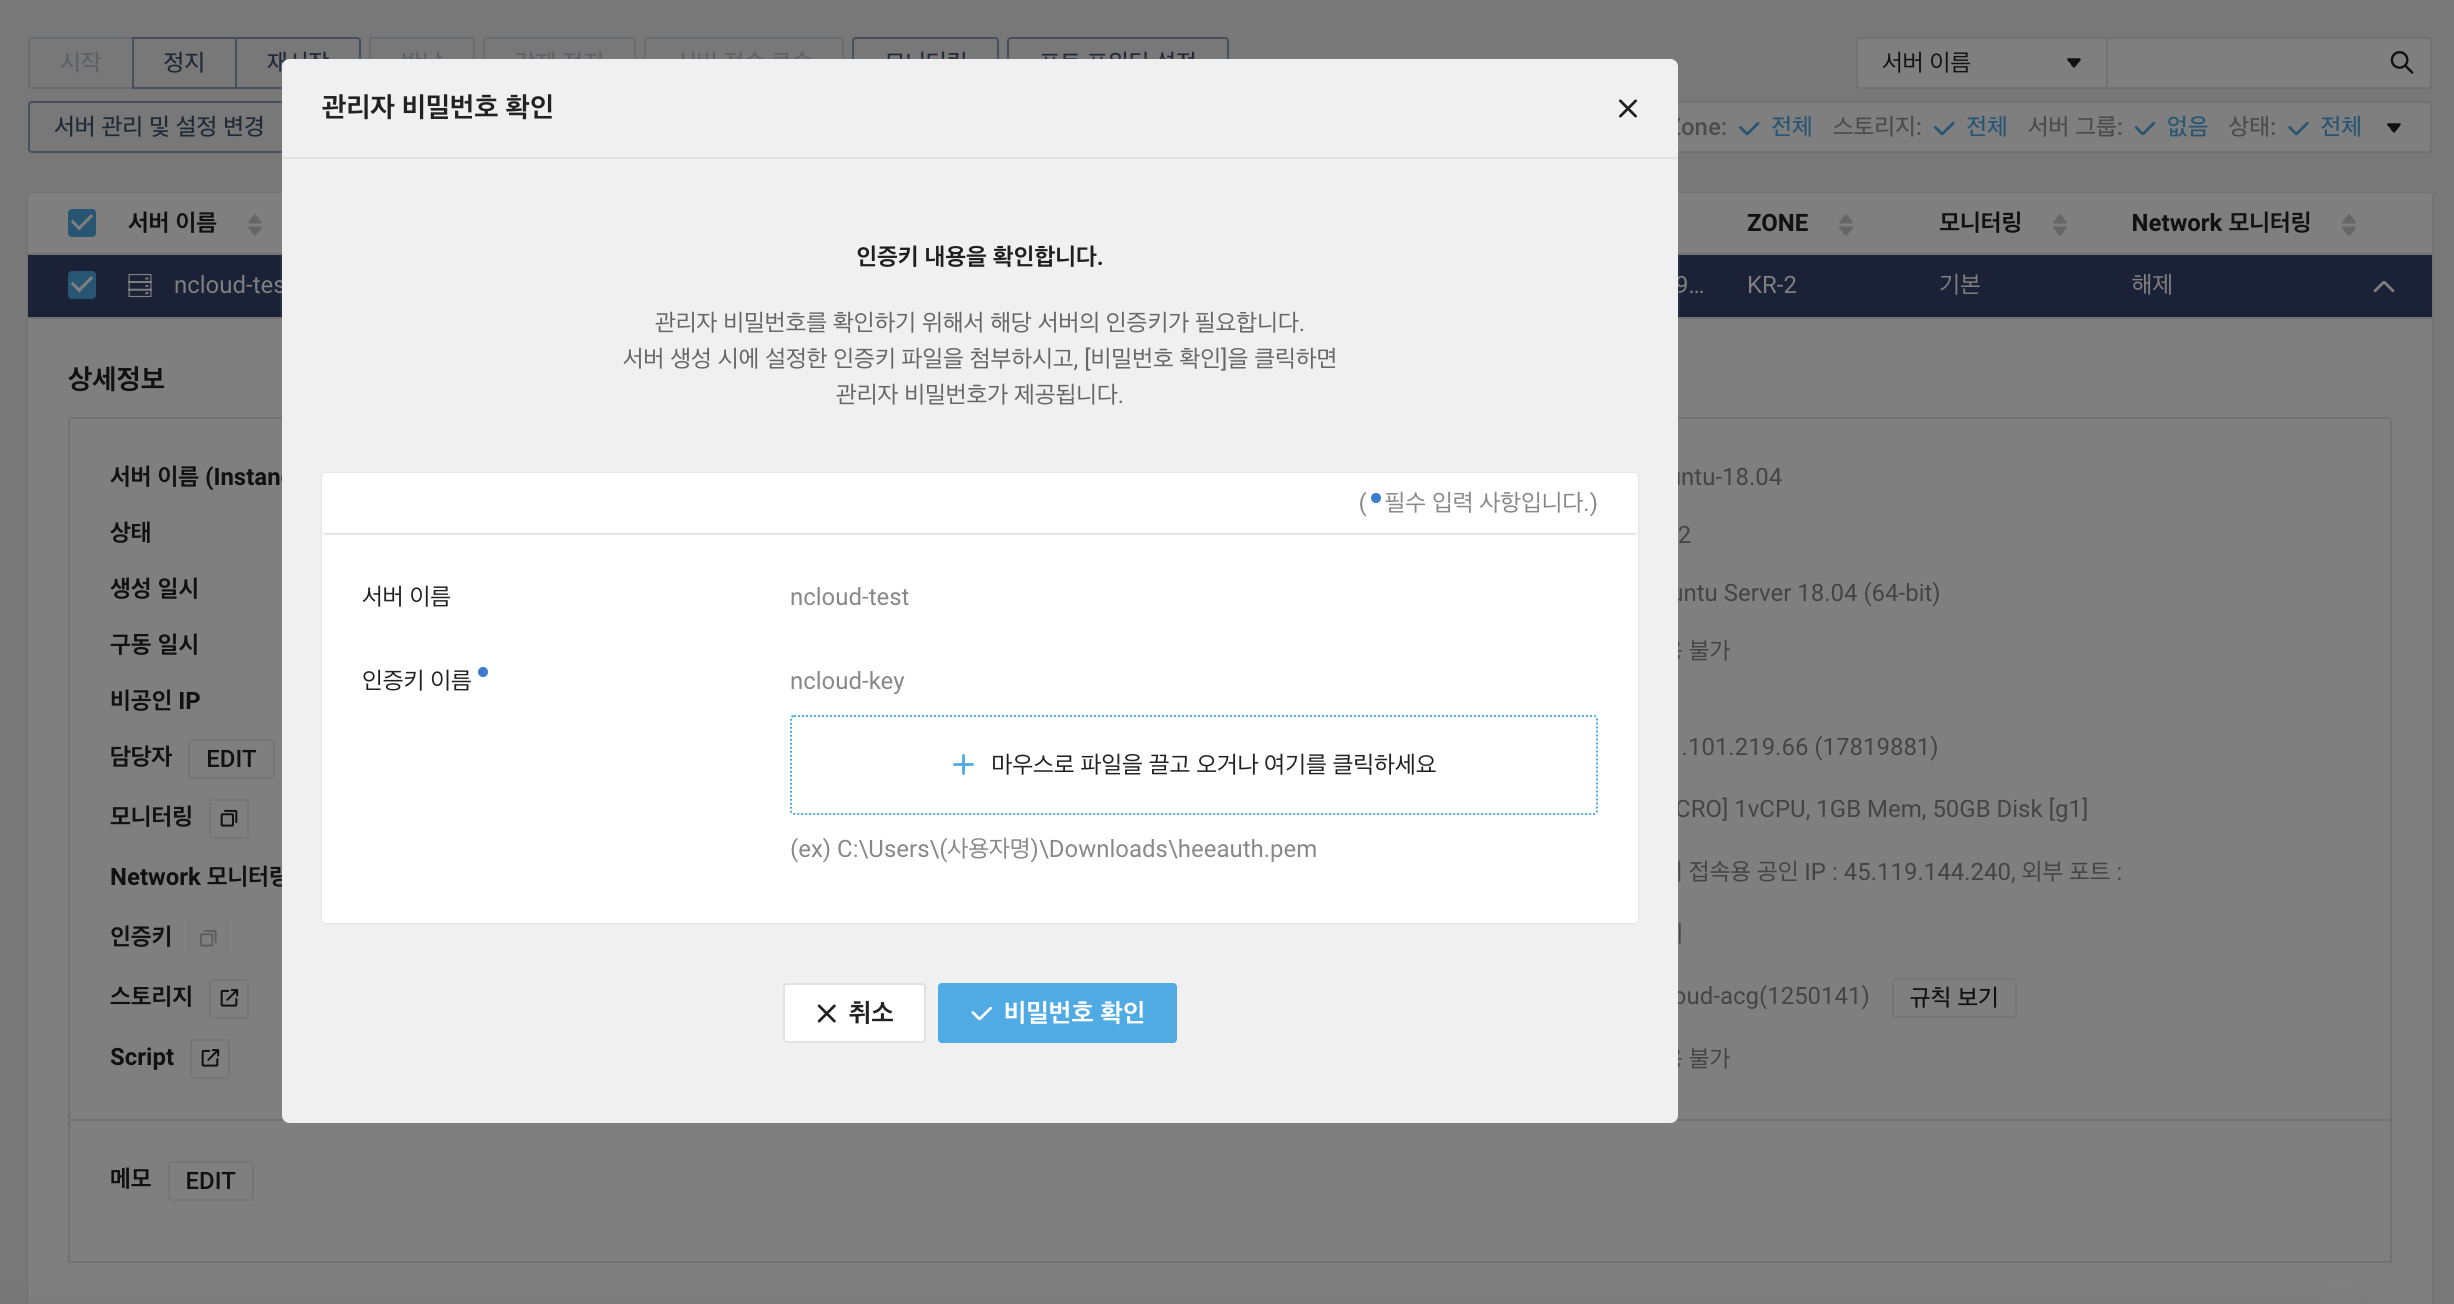Click the pem file drop zone
The height and width of the screenshot is (1304, 2454).
pyautogui.click(x=1193, y=764)
